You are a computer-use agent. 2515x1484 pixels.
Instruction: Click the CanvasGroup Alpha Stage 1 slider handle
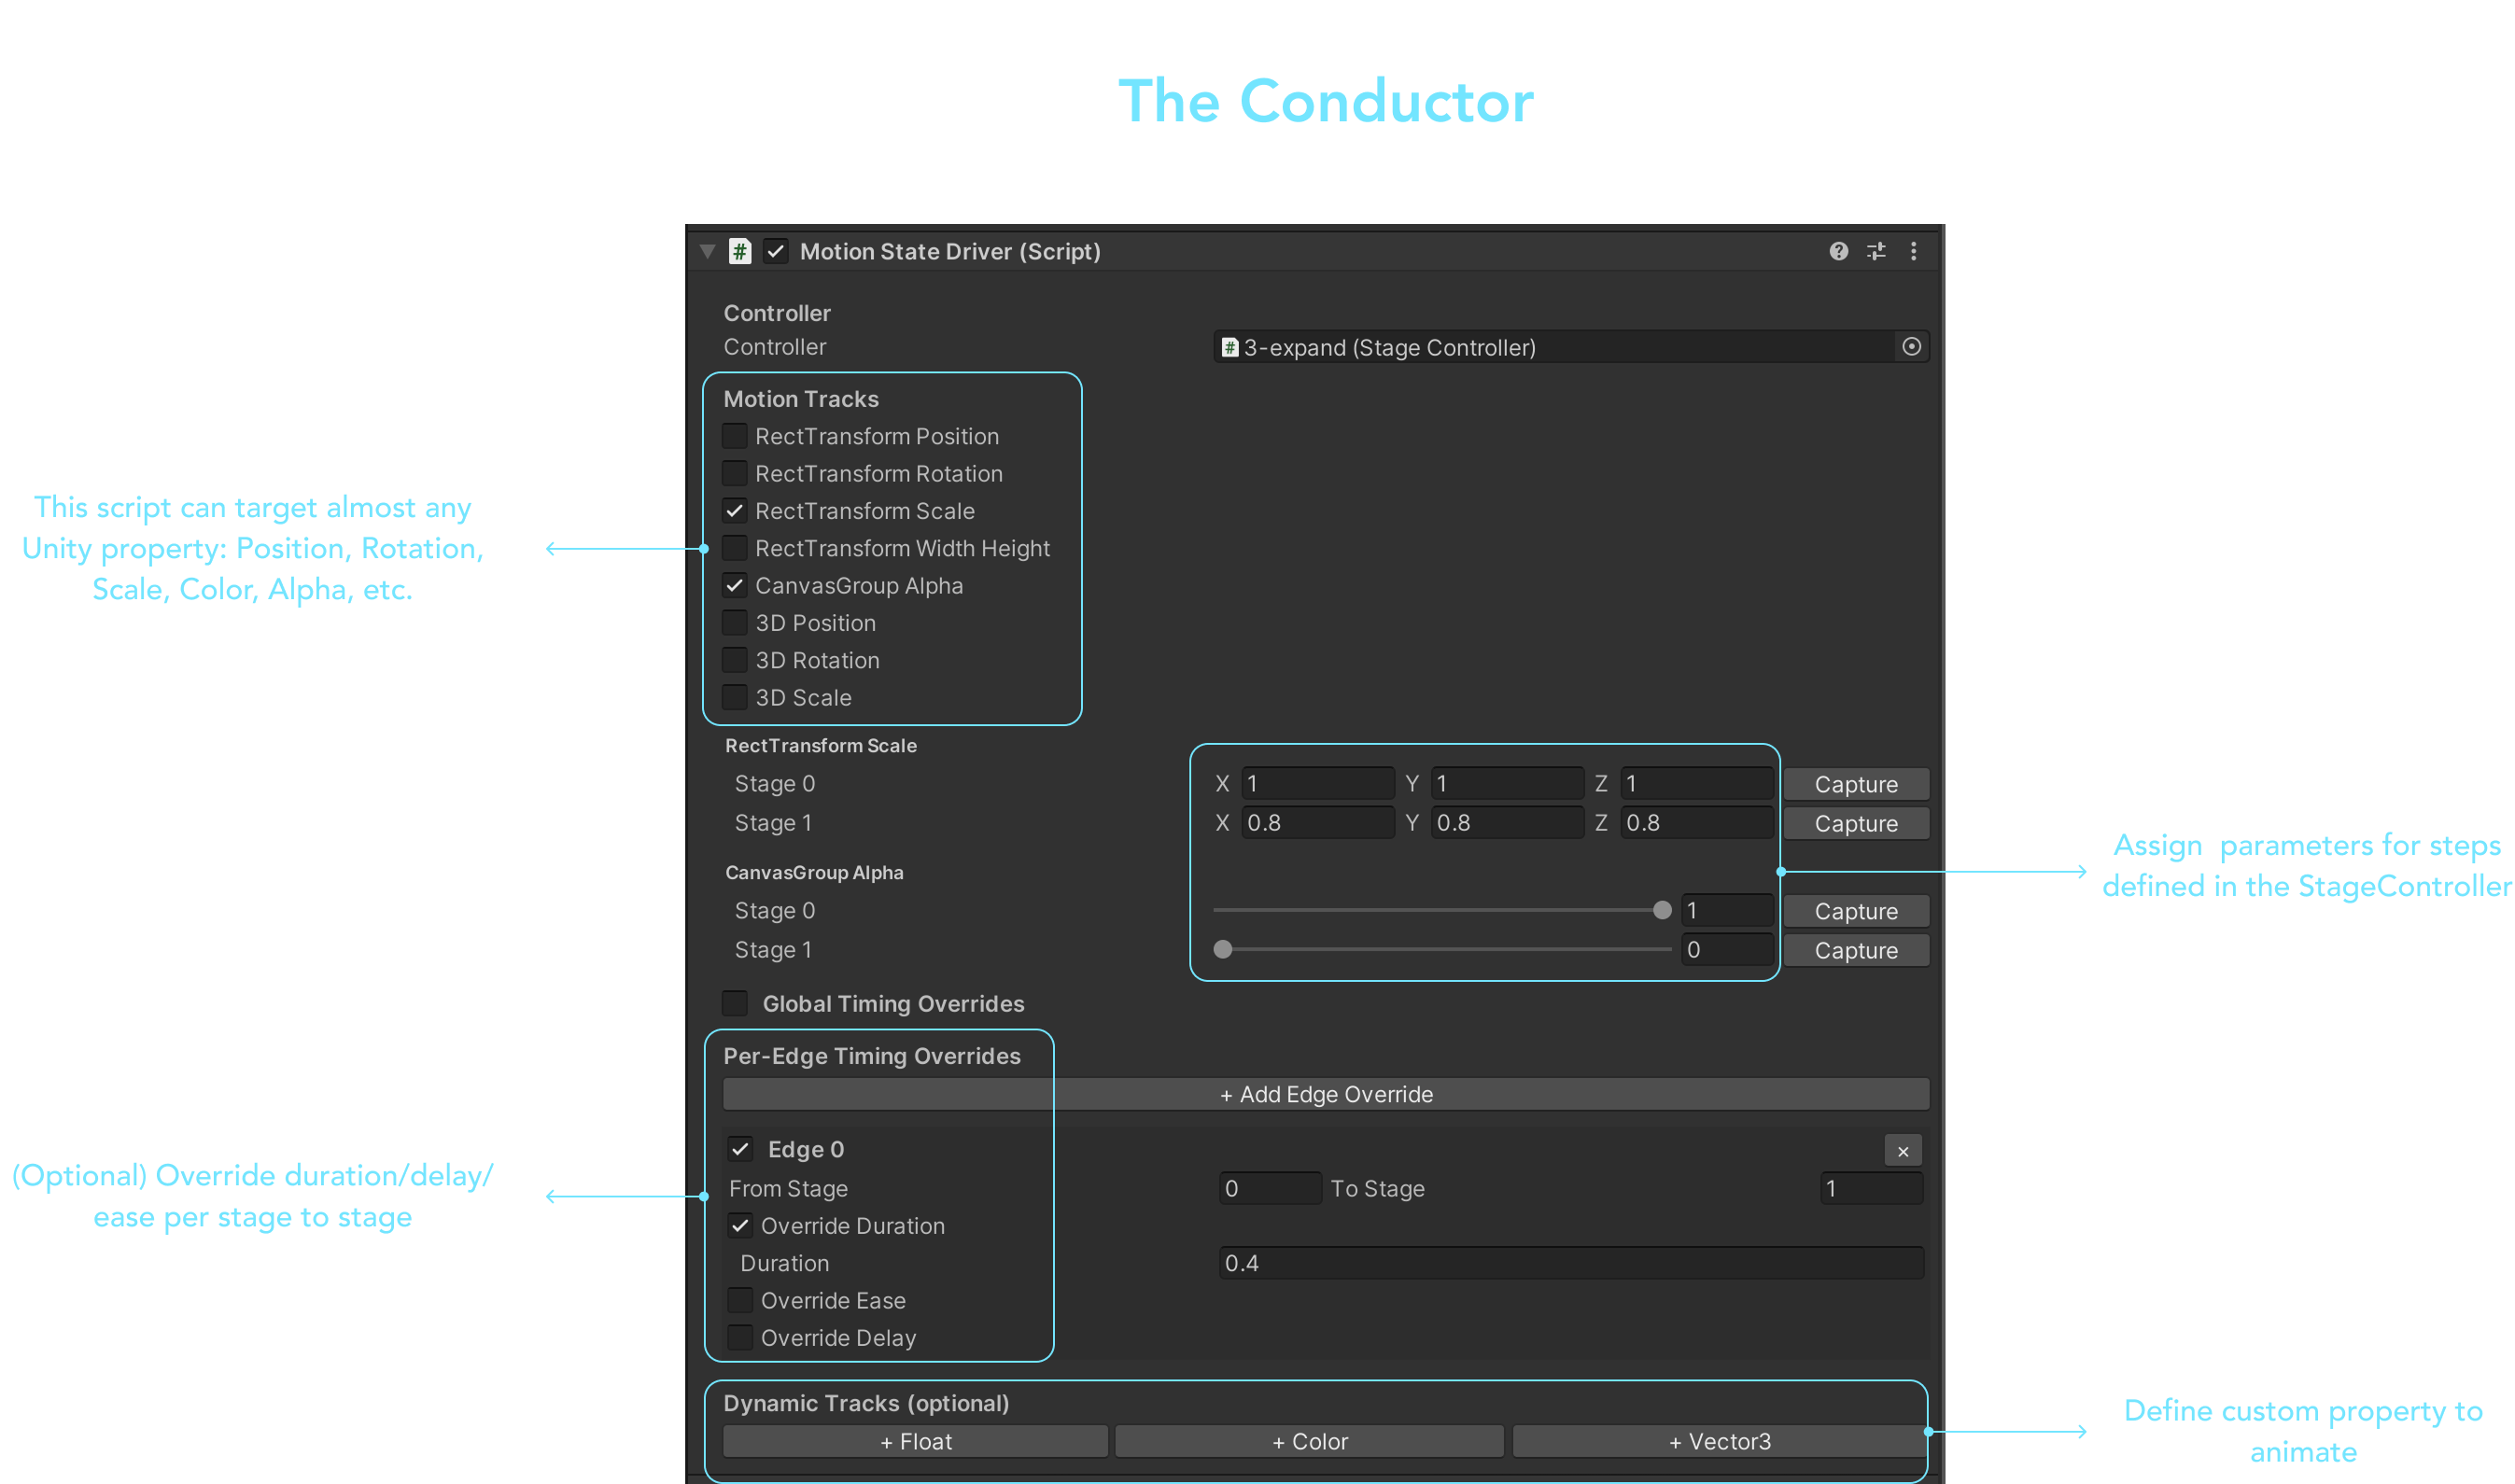1222,949
